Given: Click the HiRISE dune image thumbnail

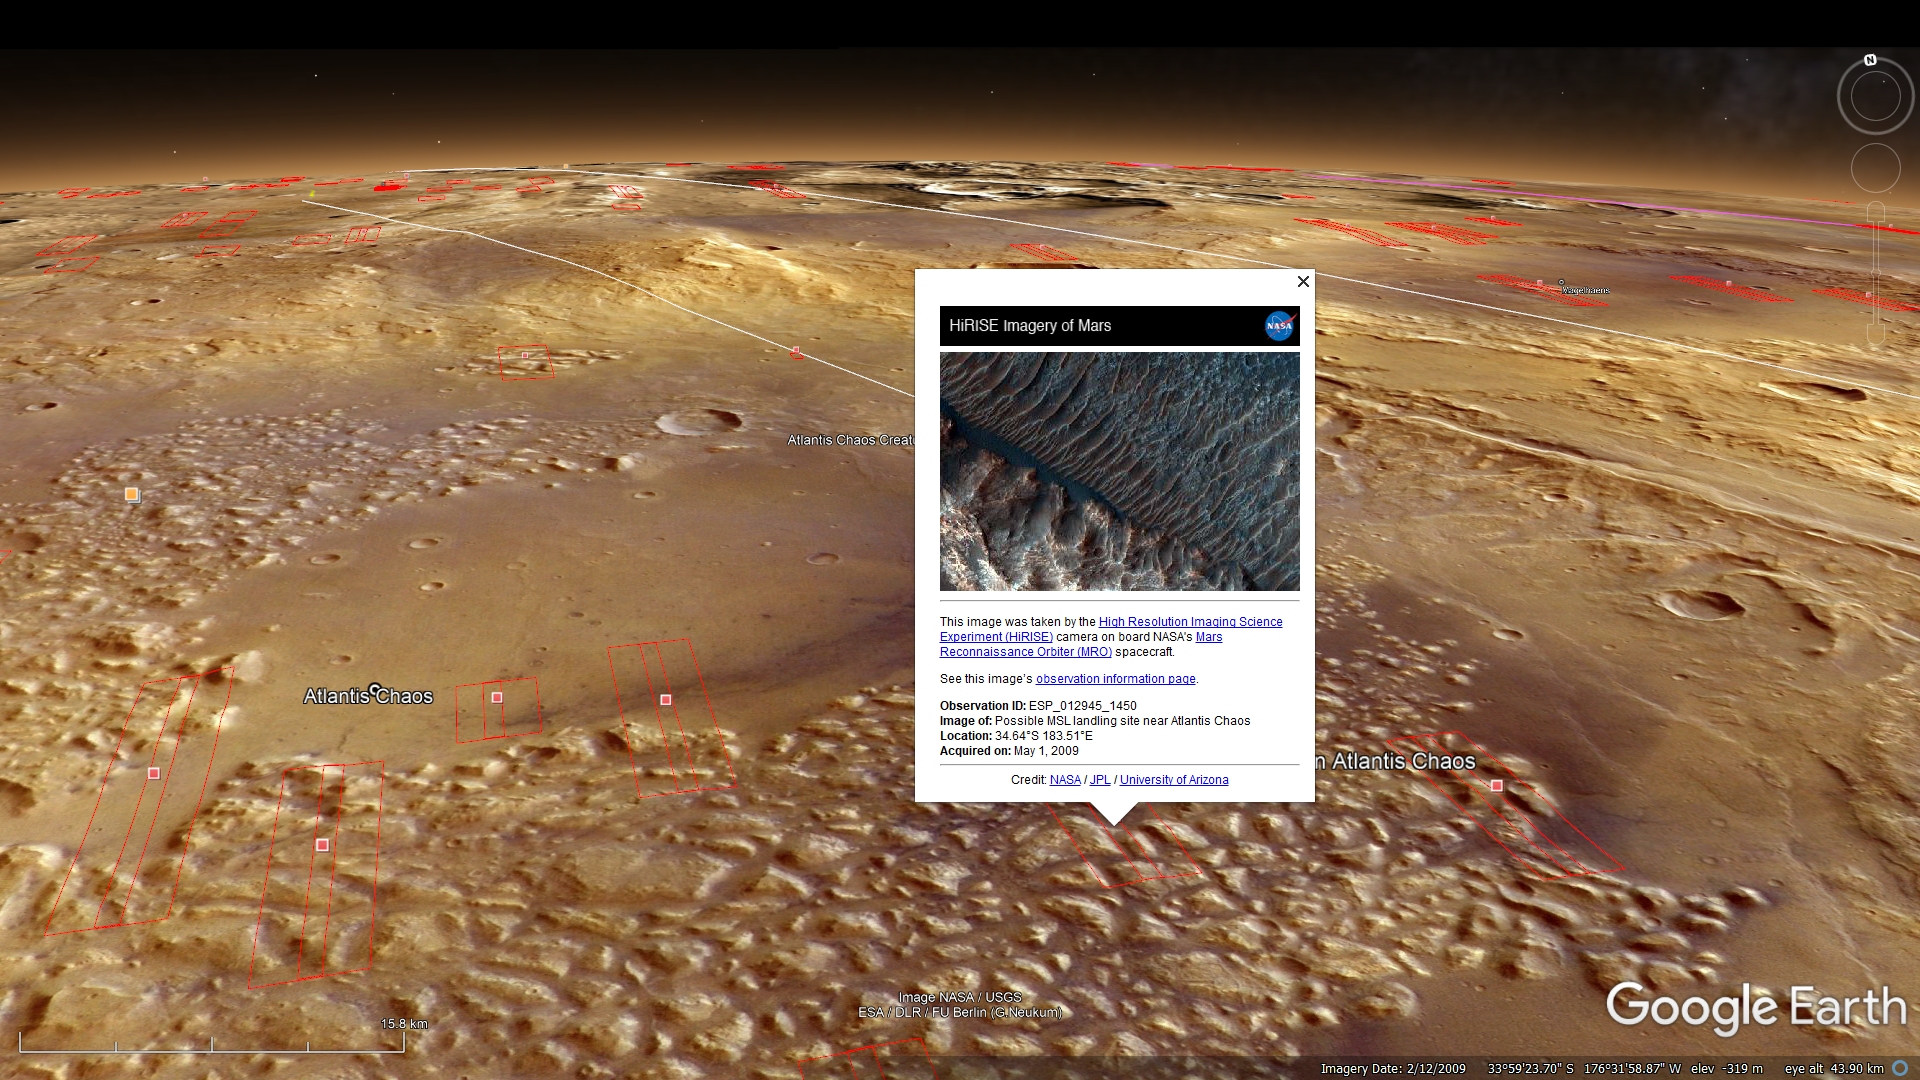Looking at the screenshot, I should pos(1119,471).
